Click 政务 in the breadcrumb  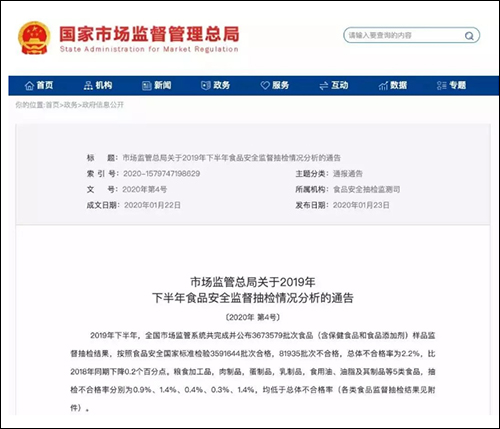[70, 105]
